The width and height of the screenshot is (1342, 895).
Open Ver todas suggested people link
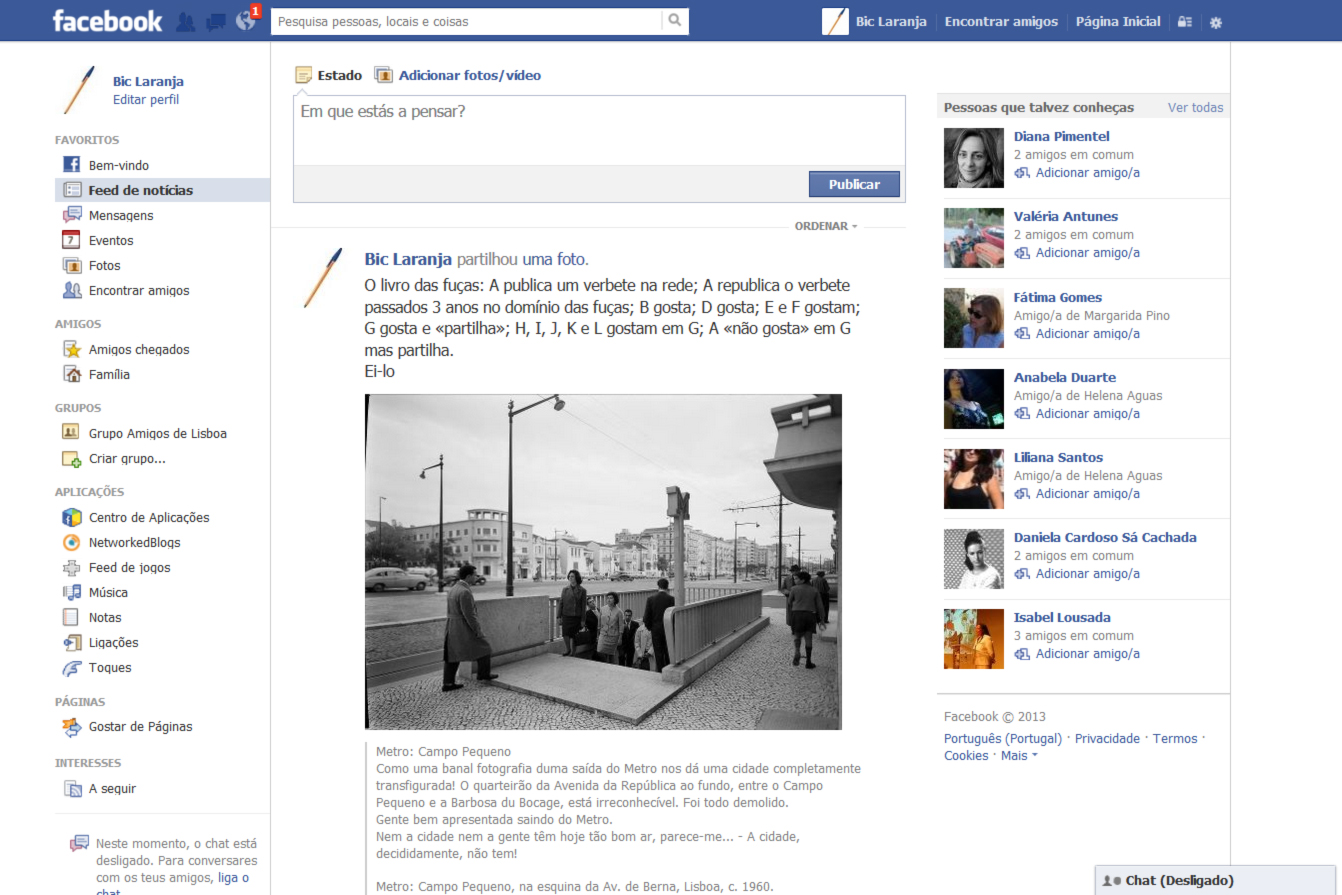1195,108
